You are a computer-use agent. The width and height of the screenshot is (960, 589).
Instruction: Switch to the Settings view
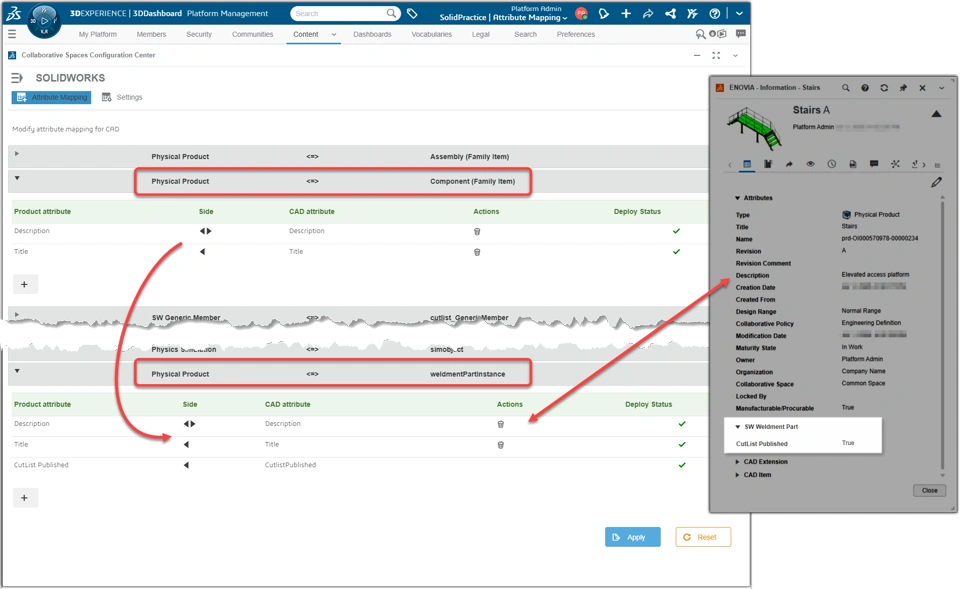(x=122, y=97)
